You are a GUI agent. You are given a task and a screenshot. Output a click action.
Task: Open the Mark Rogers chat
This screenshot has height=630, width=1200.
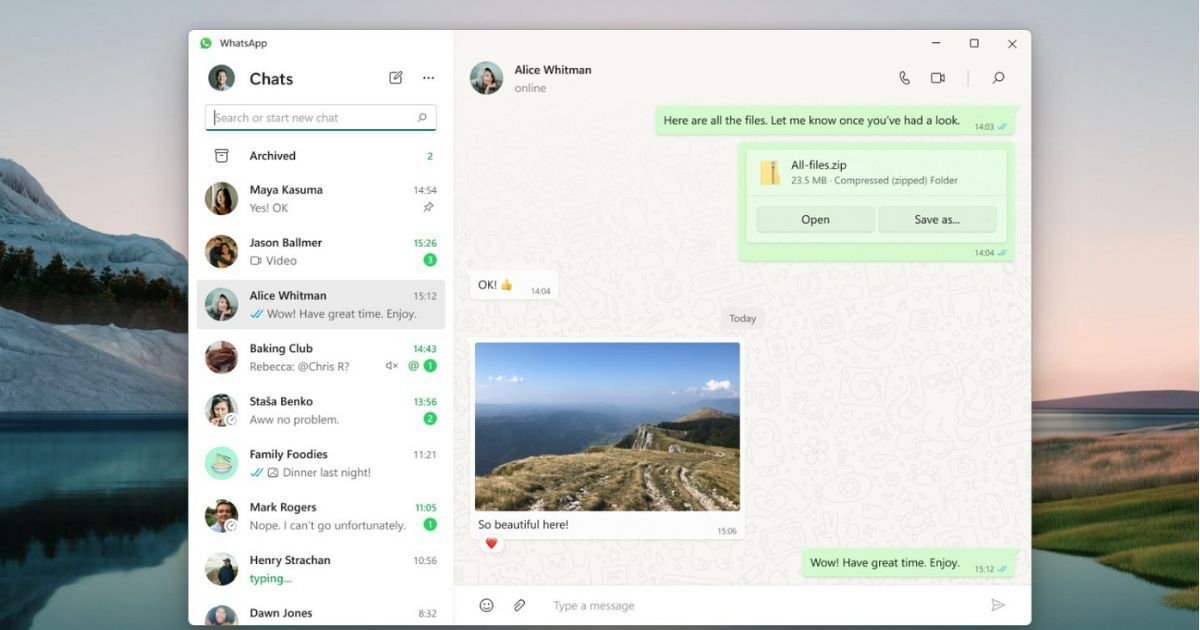coord(321,516)
